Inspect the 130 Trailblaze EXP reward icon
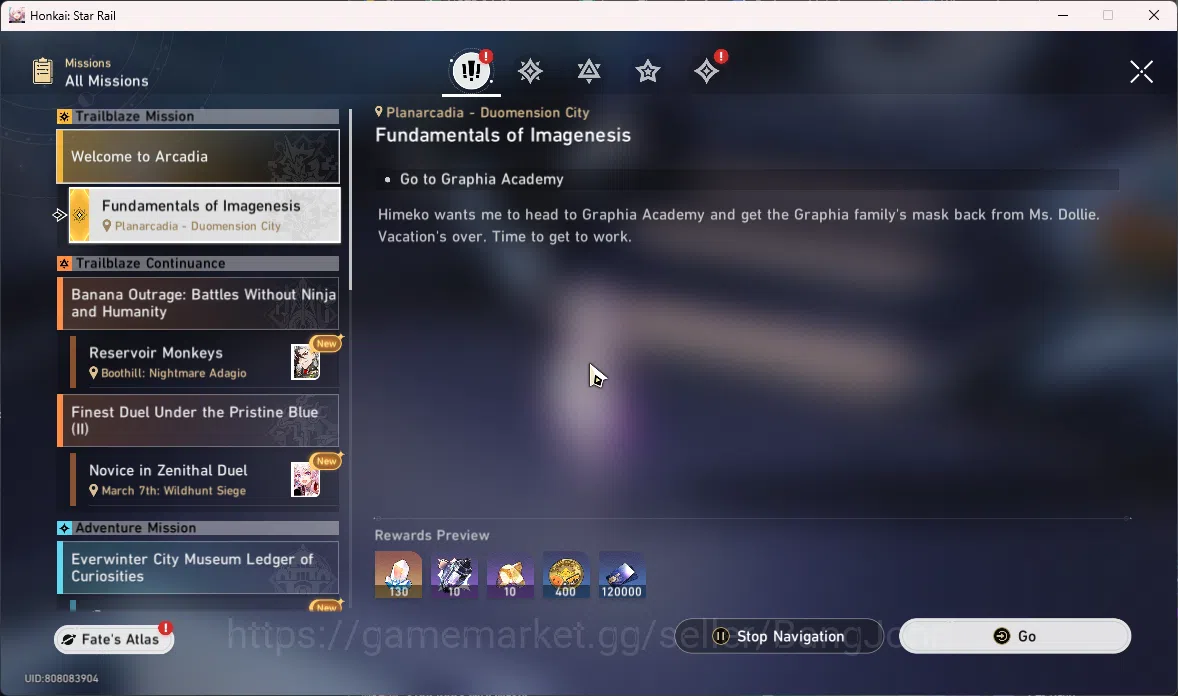The height and width of the screenshot is (696, 1178). 398,575
